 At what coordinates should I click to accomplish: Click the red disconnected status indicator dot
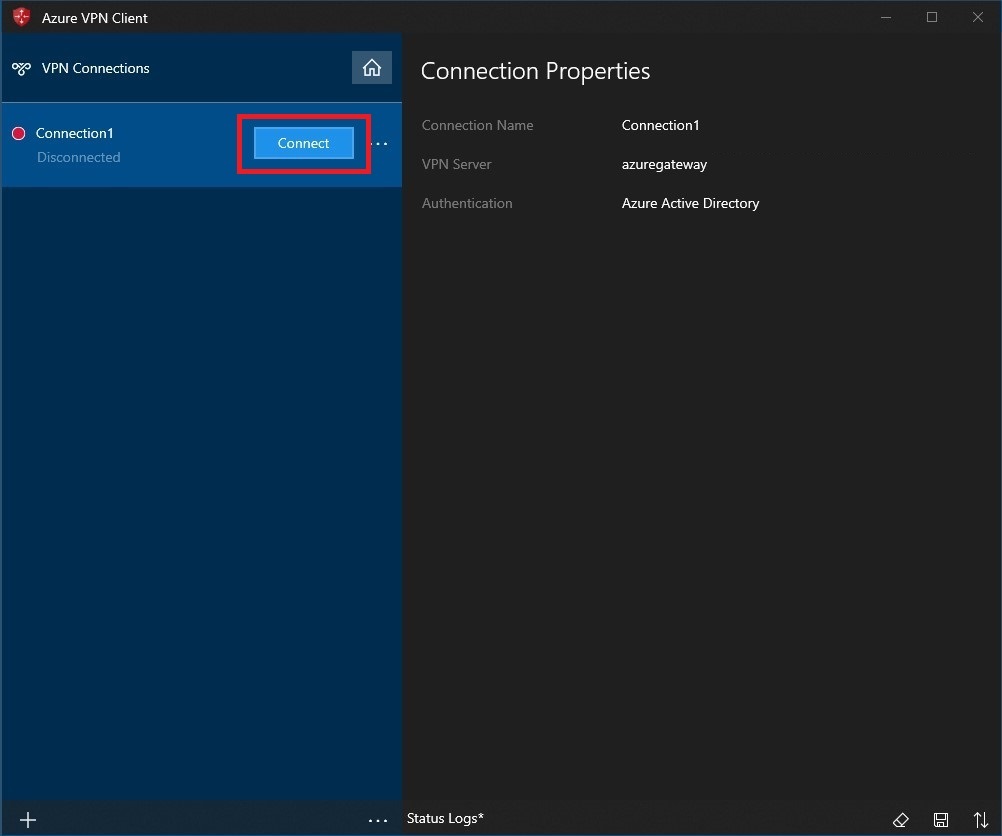(17, 133)
